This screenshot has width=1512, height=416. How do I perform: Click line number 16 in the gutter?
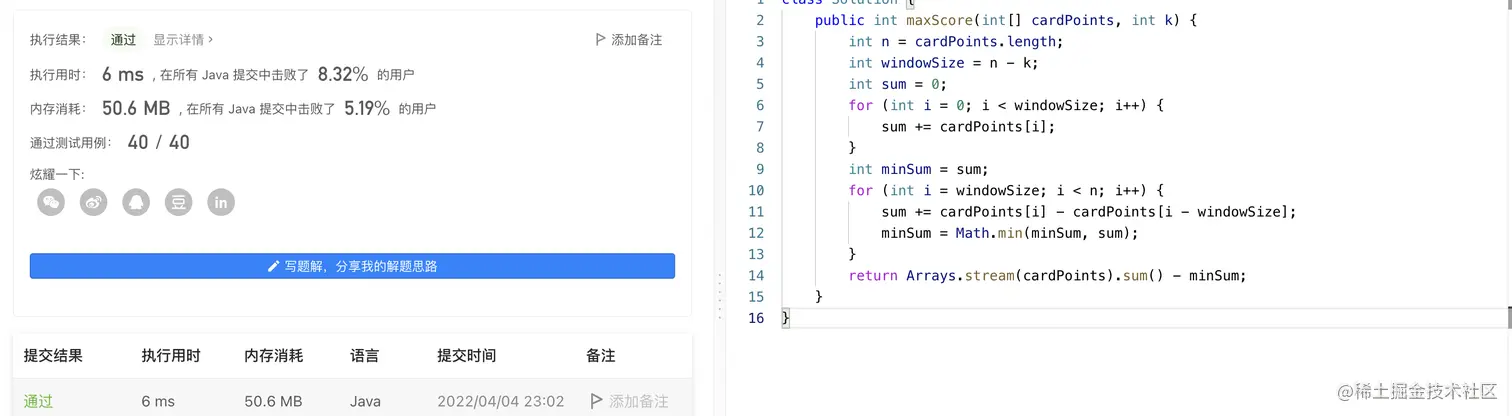(756, 317)
